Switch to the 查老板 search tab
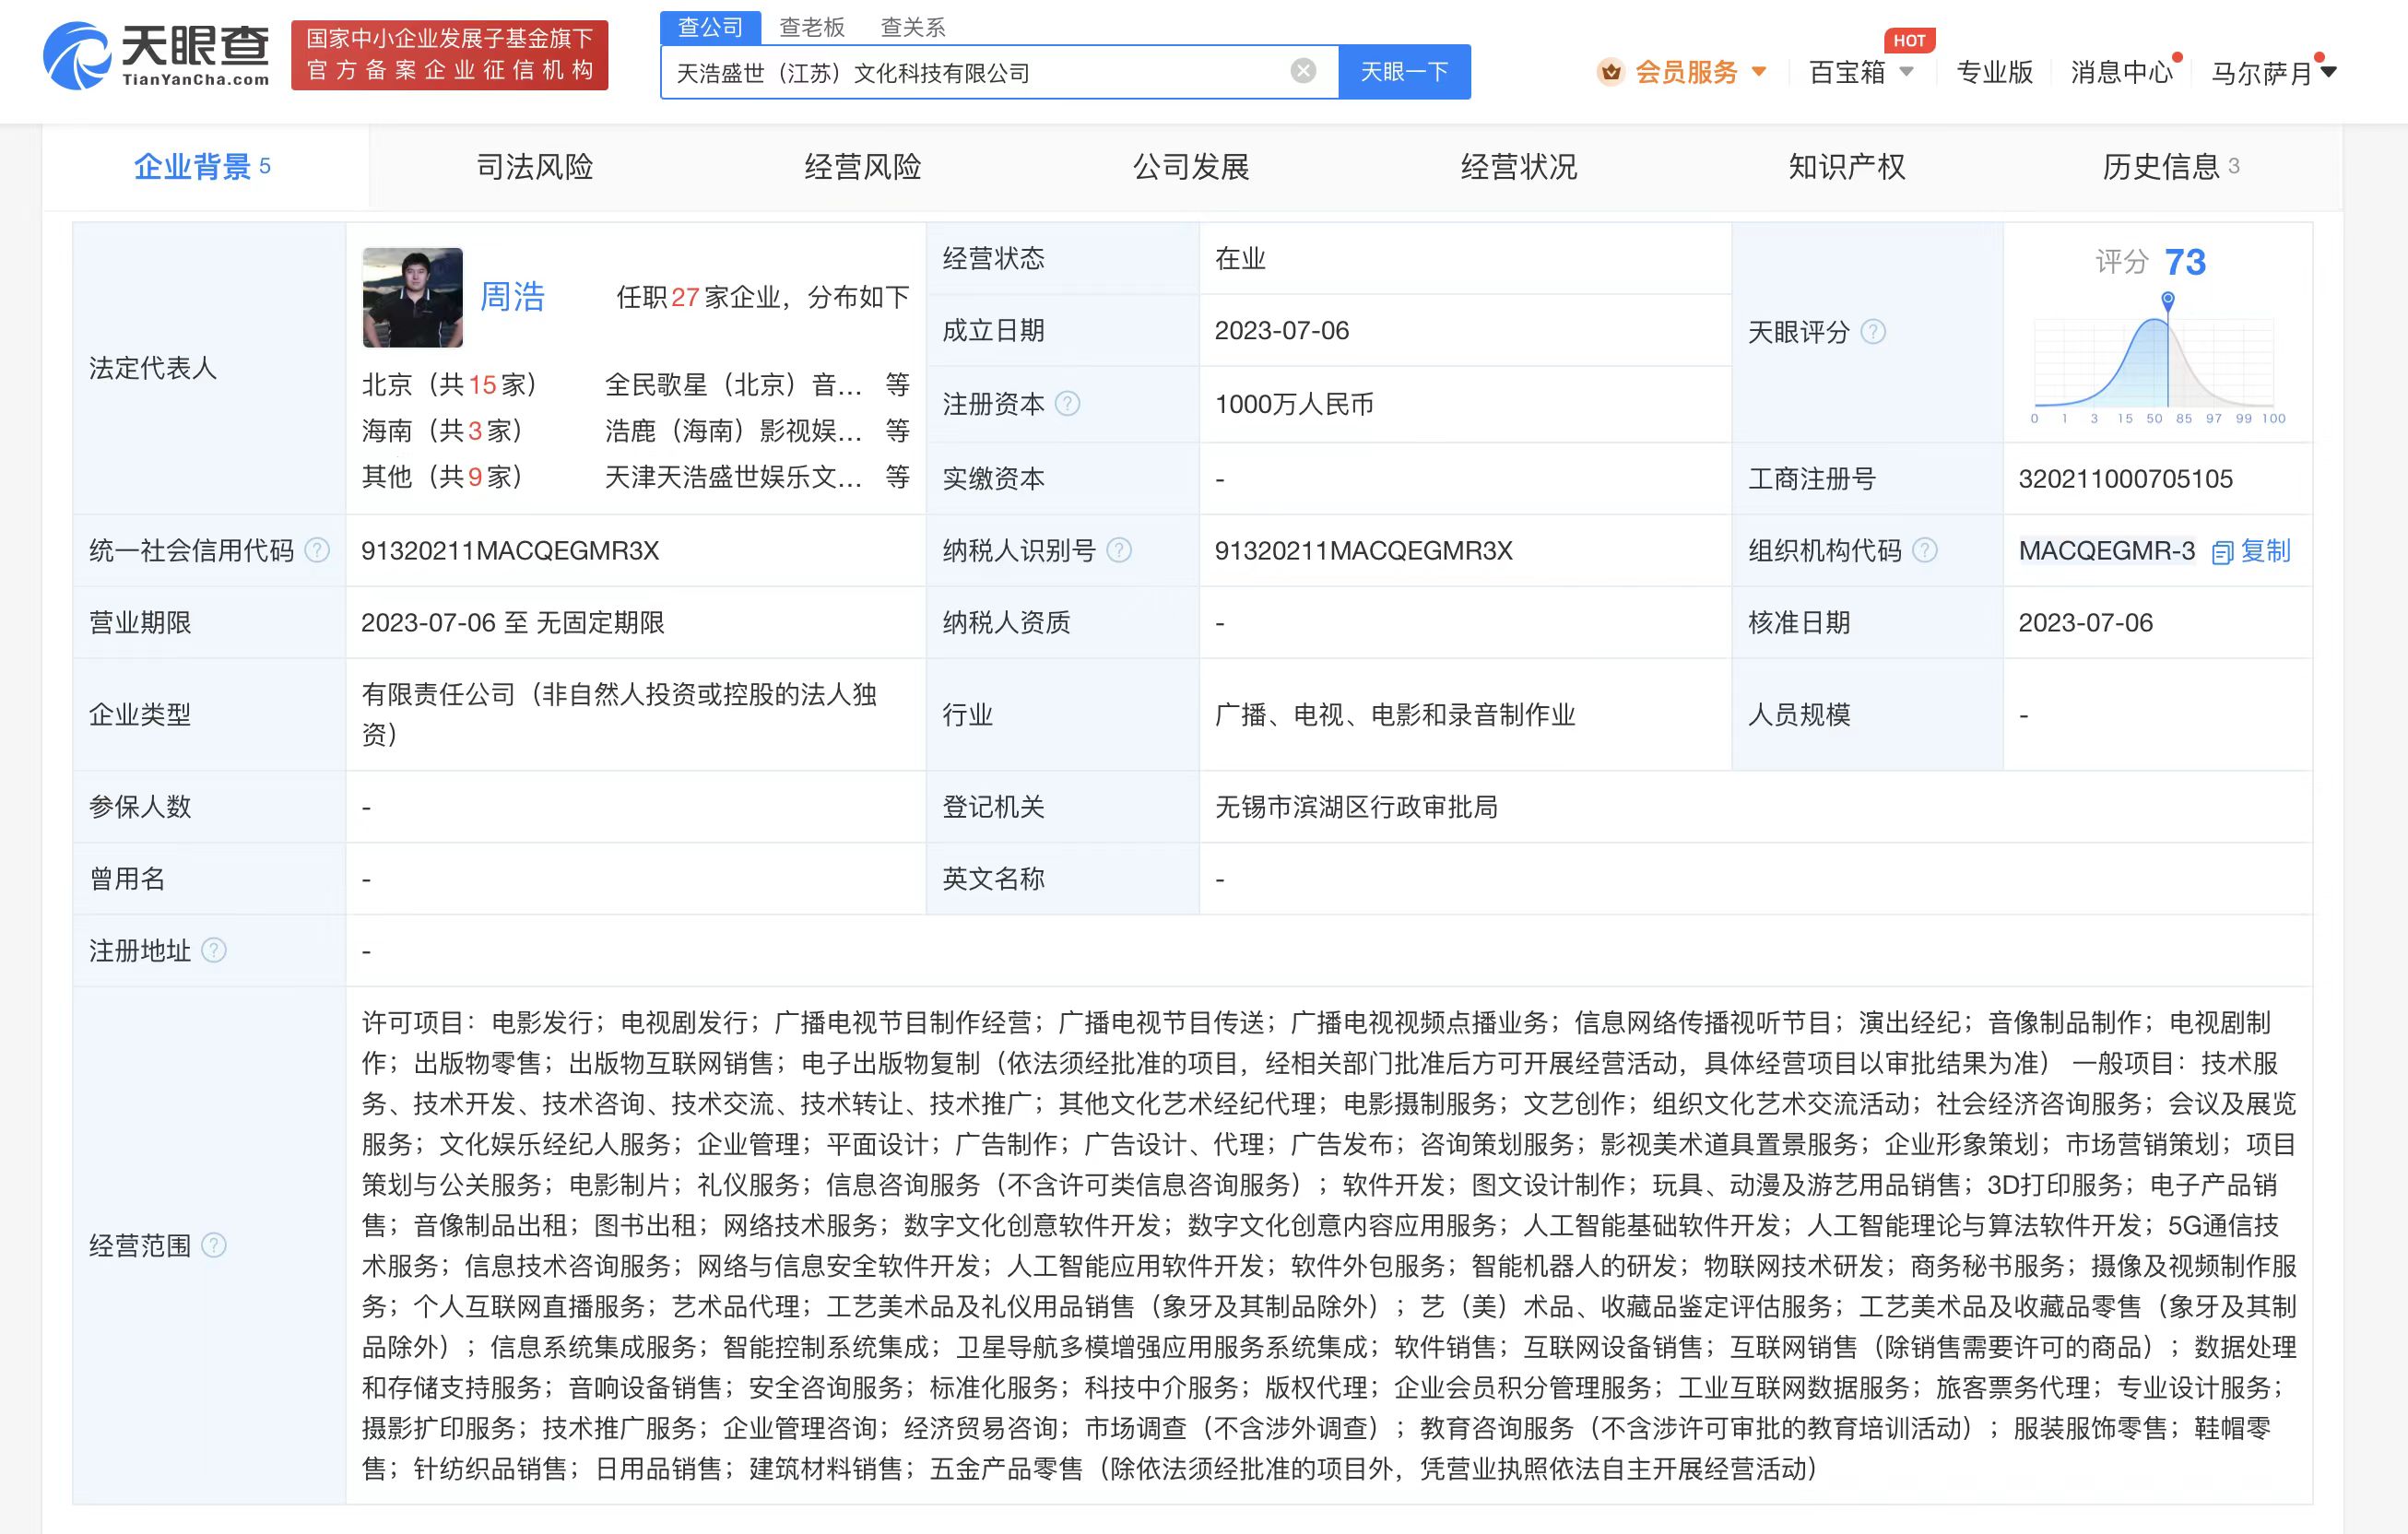This screenshot has height=1534, width=2408. [812, 27]
